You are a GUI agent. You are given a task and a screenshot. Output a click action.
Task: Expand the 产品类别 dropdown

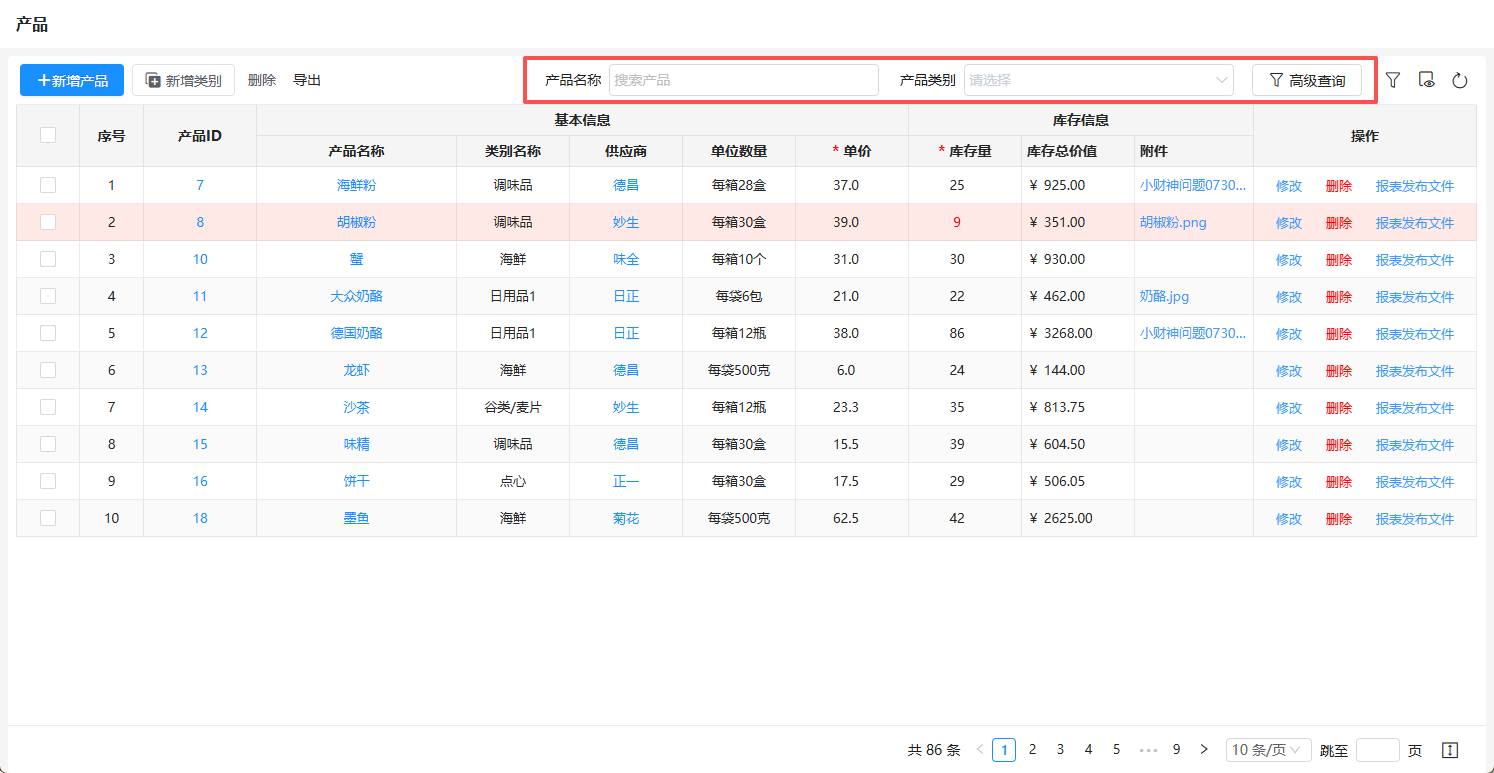coord(1098,80)
